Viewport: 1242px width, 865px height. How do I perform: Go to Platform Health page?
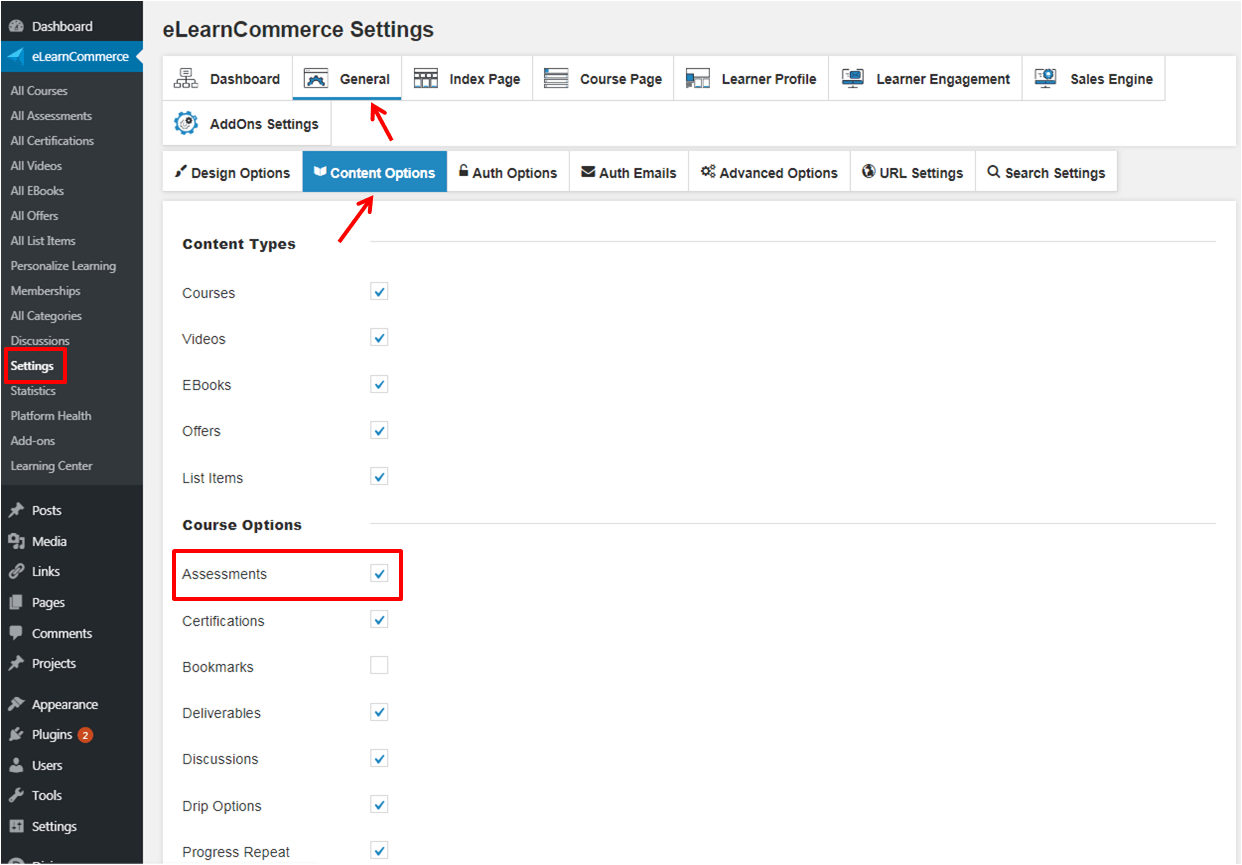click(51, 416)
